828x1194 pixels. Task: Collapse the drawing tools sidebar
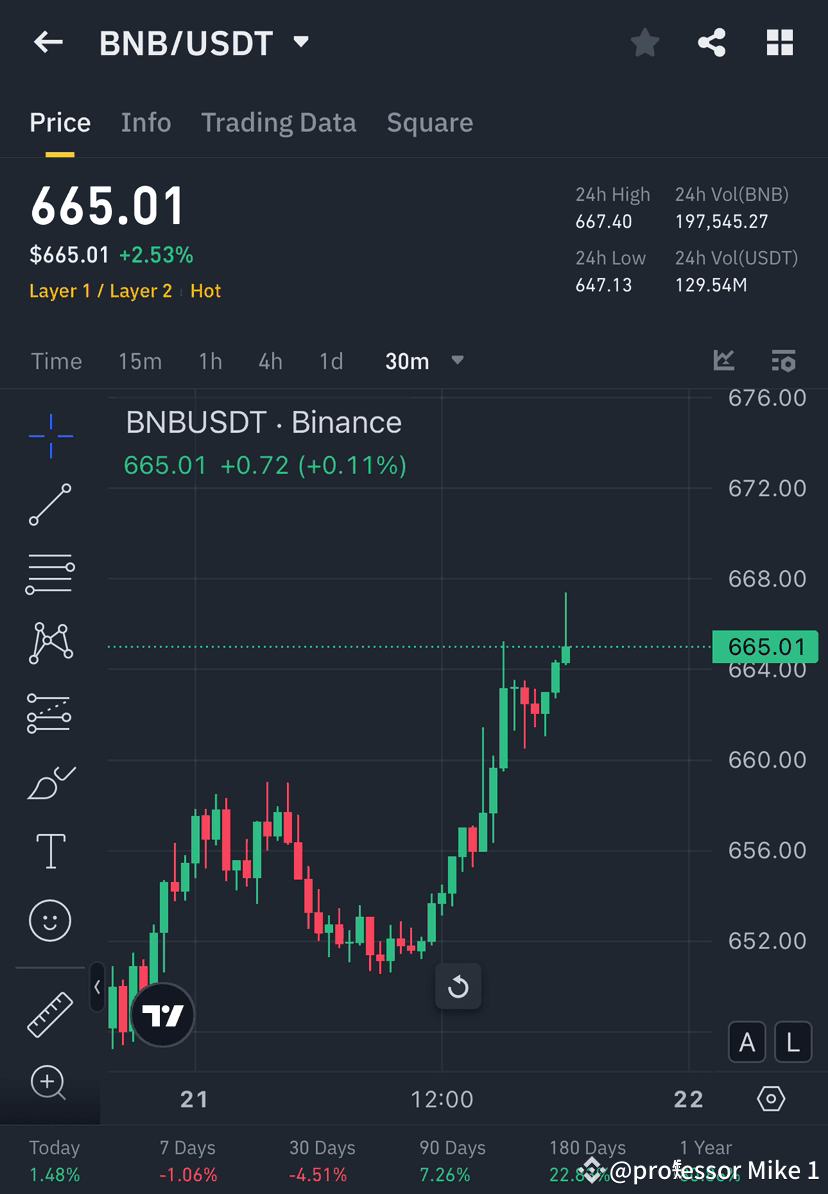pyautogui.click(x=96, y=987)
